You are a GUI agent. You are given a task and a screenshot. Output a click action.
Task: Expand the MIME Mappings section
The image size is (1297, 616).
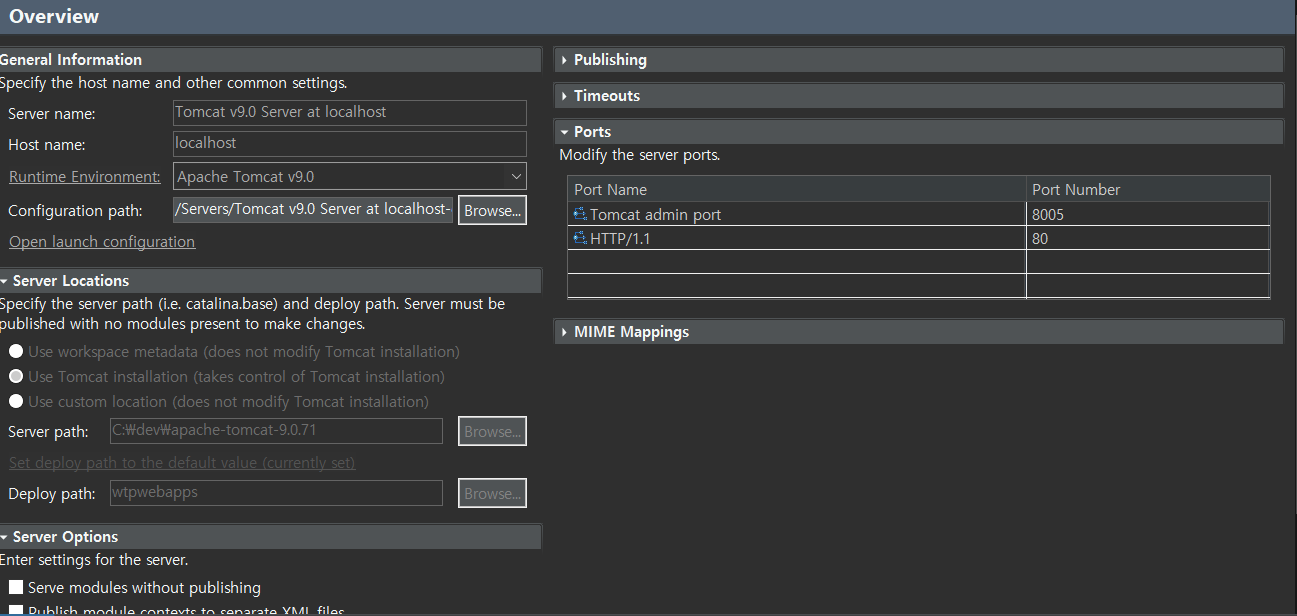[x=565, y=332]
